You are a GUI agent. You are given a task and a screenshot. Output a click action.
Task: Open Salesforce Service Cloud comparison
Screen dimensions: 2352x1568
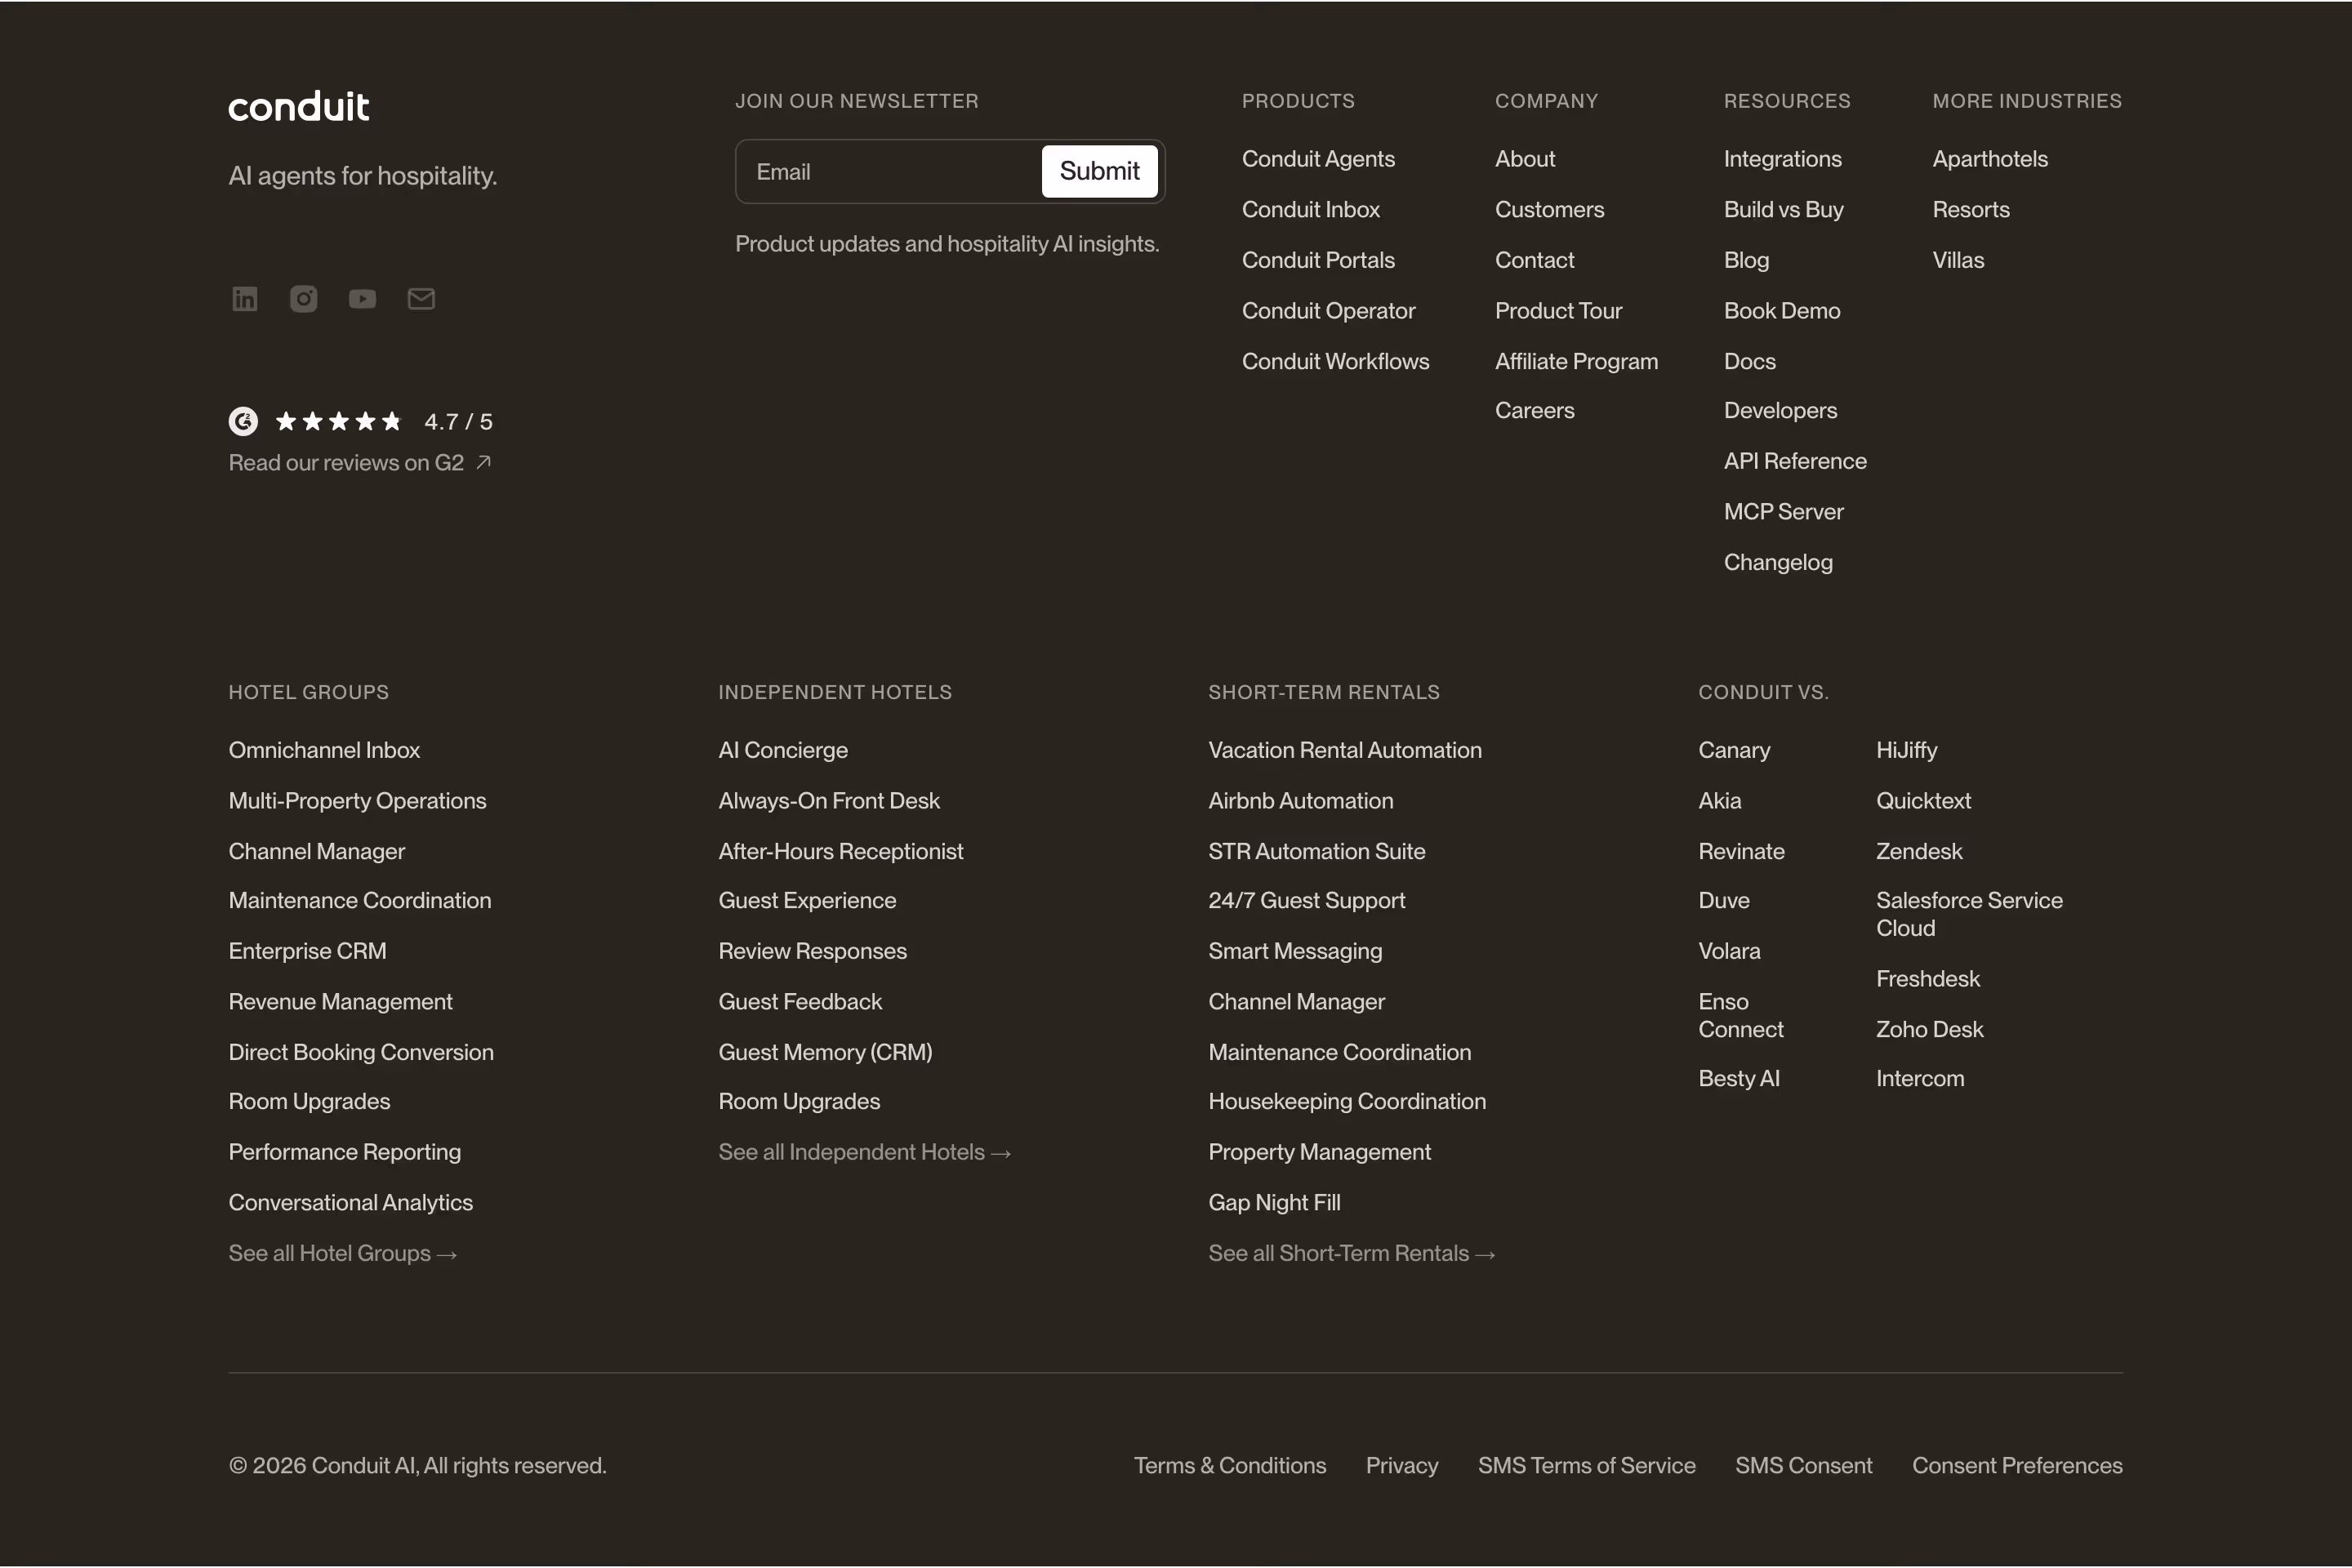1969,915
